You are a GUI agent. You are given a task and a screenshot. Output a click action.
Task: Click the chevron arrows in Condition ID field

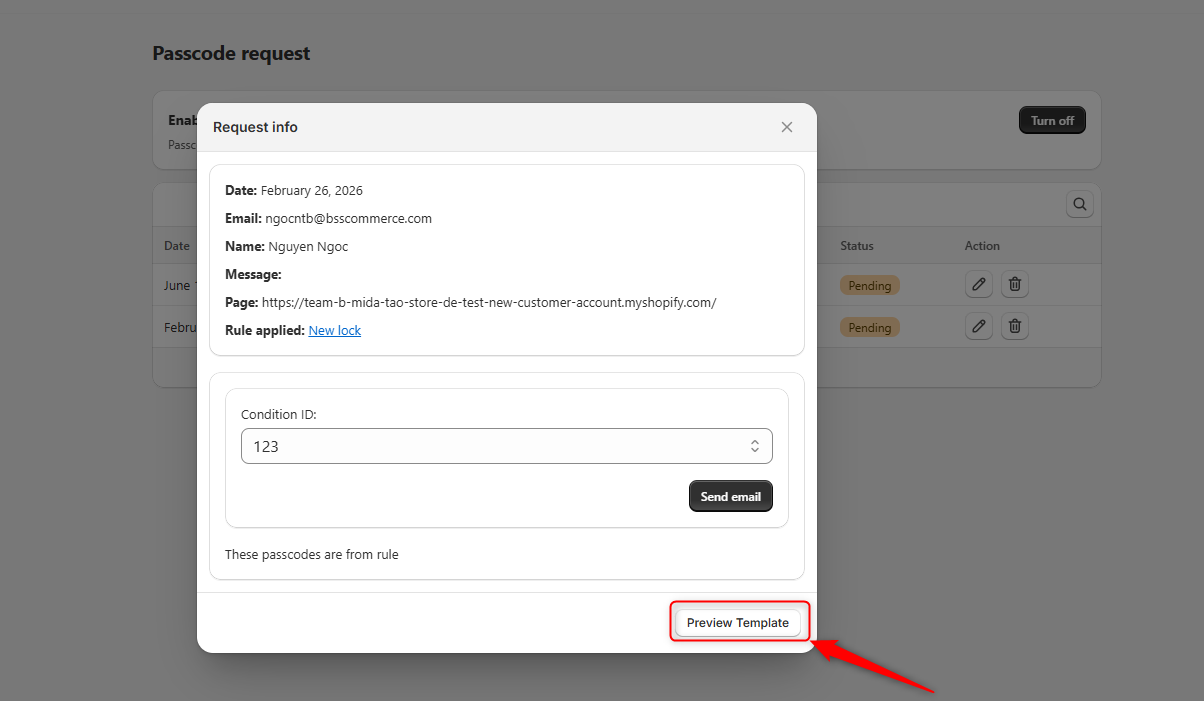[755, 447]
